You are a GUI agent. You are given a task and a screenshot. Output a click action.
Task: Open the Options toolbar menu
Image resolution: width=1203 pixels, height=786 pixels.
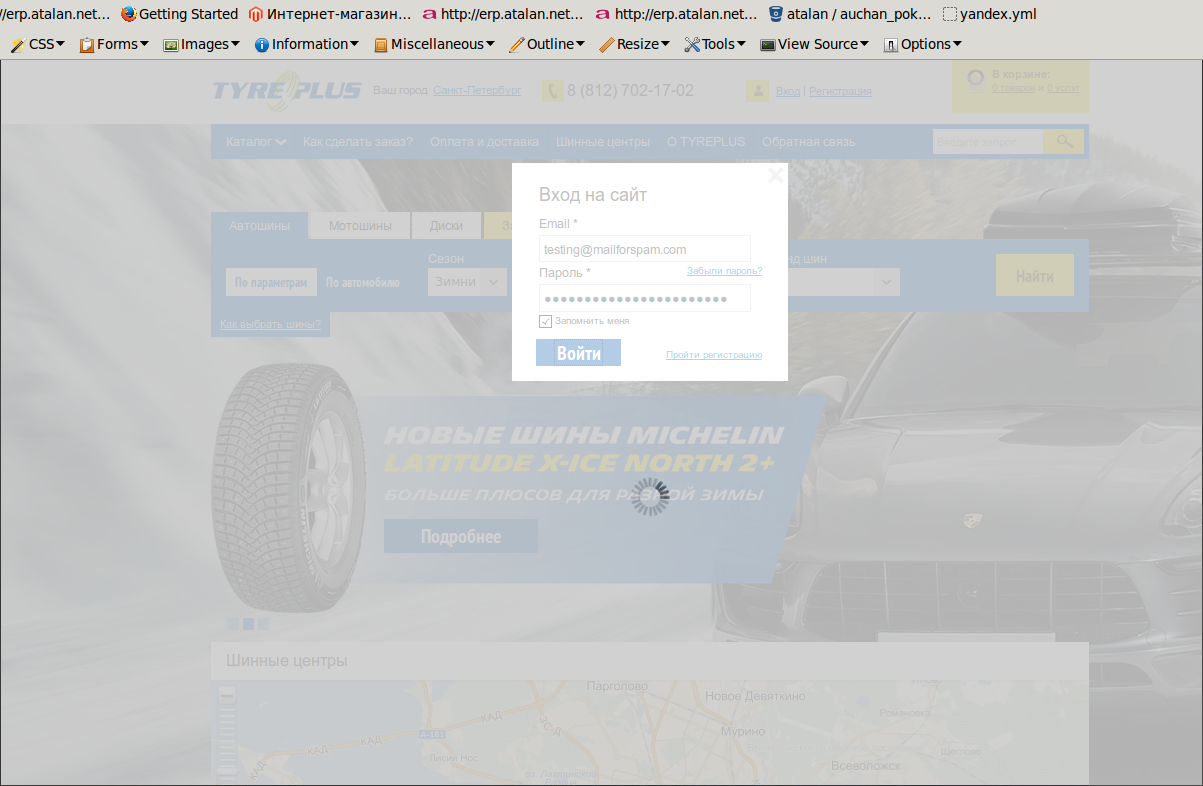[x=922, y=44]
